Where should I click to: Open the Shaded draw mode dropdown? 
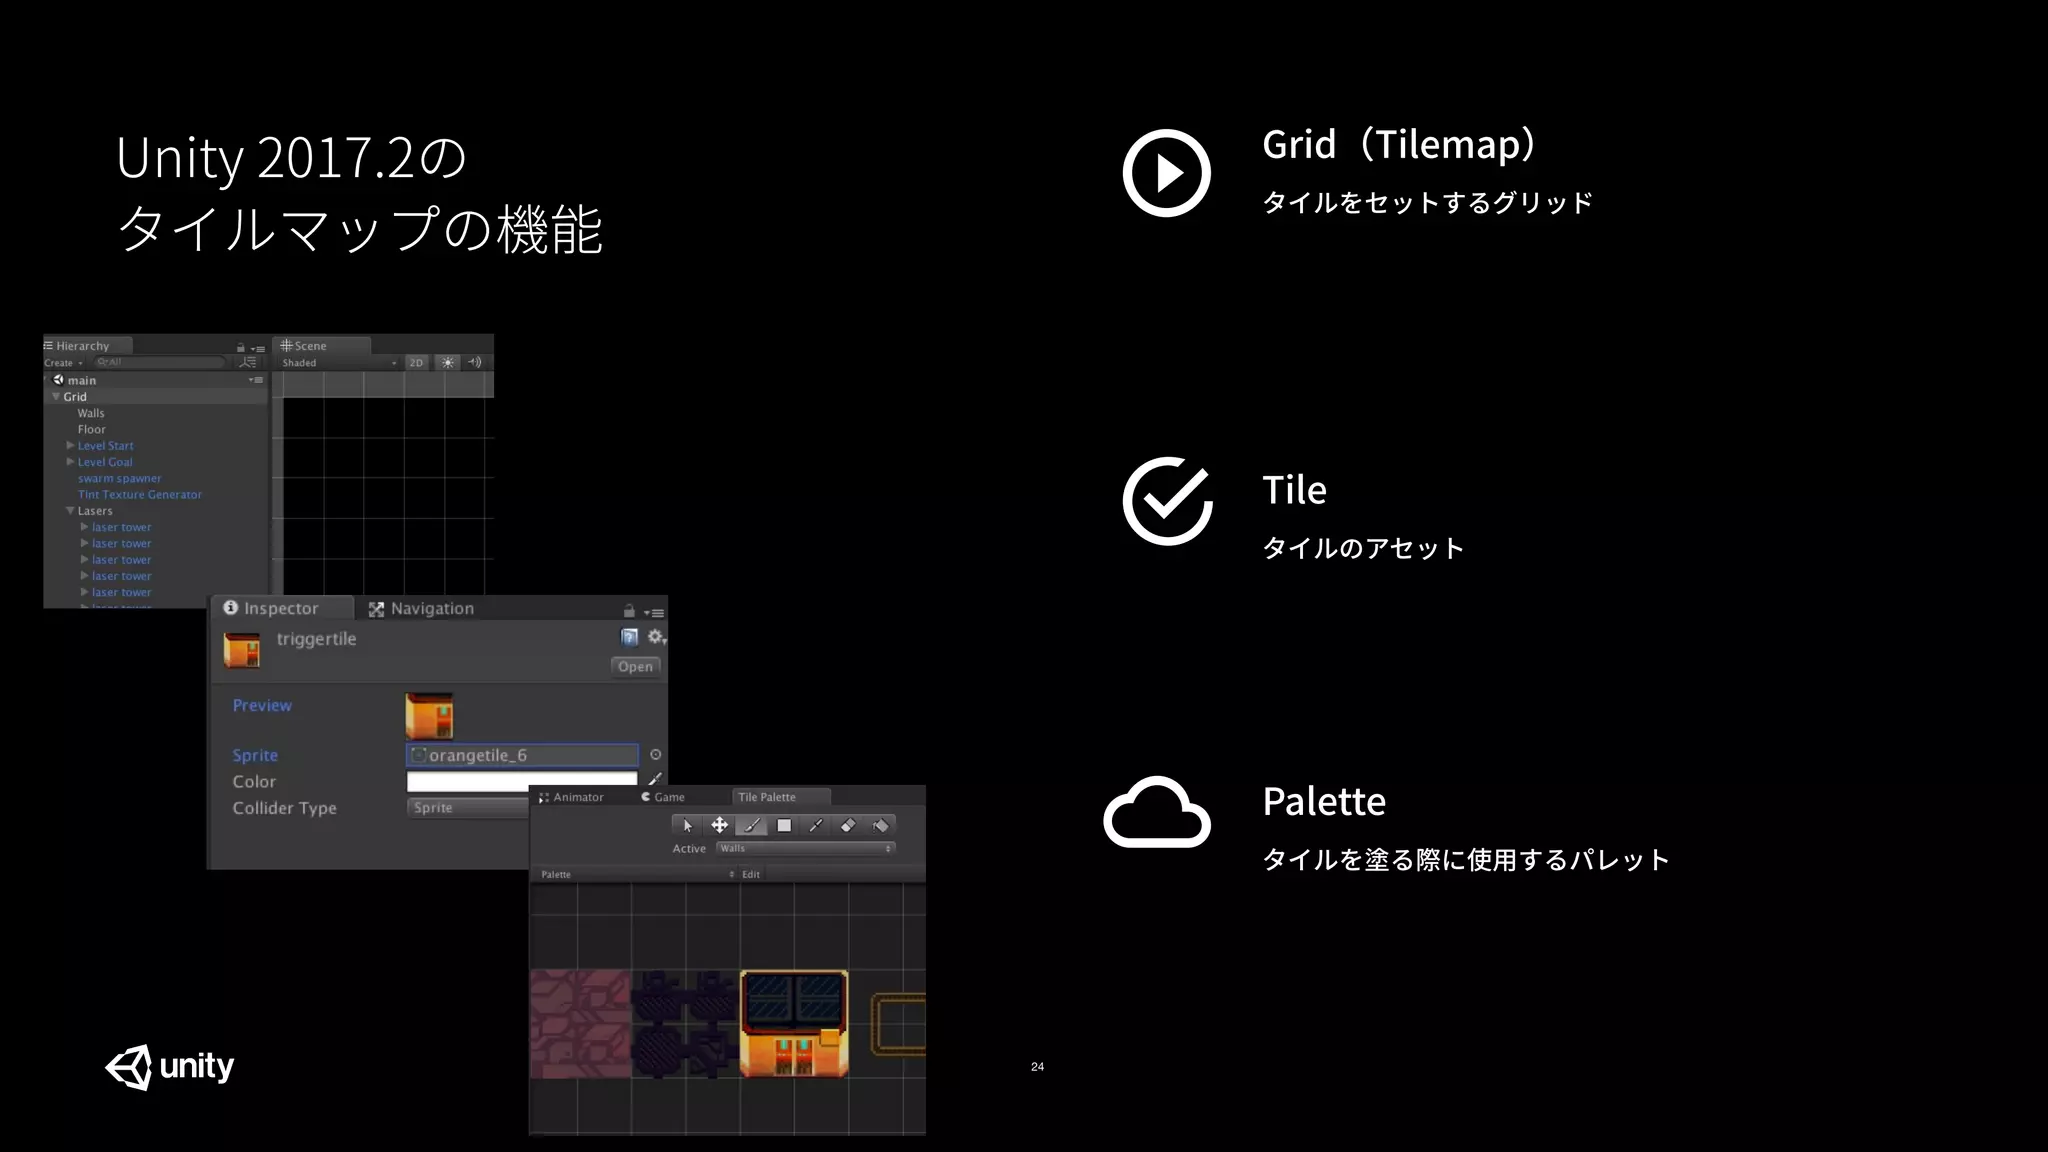pyautogui.click(x=339, y=363)
